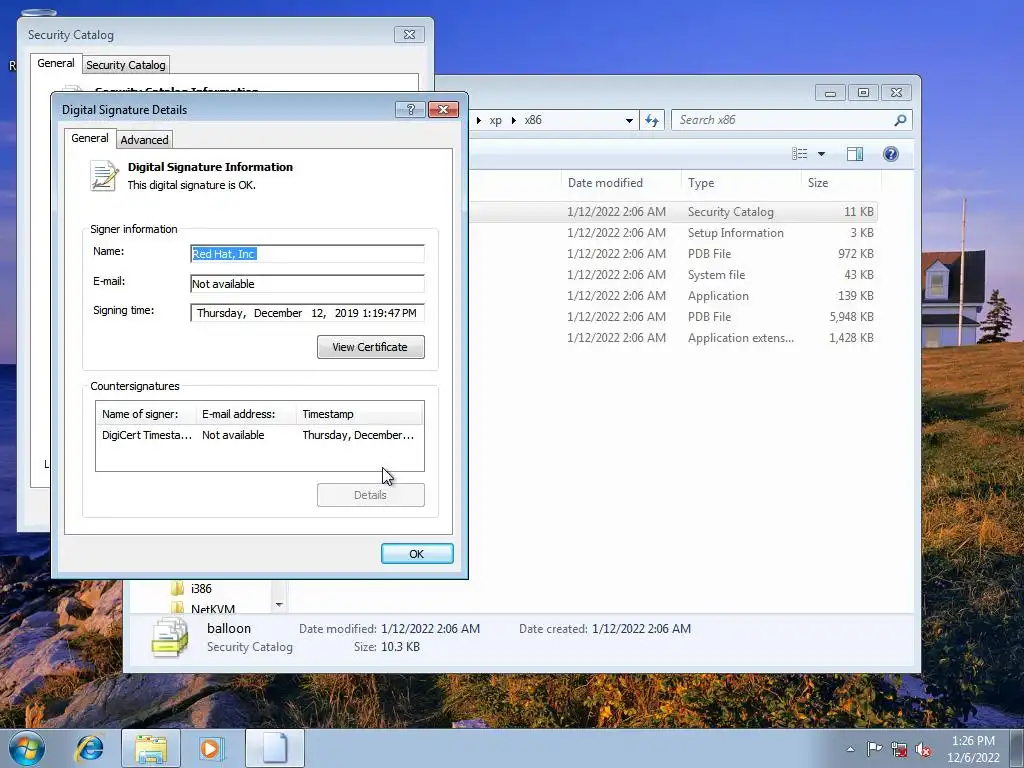This screenshot has width=1024, height=768.
Task: Click the digital signature document icon
Action: (x=104, y=176)
